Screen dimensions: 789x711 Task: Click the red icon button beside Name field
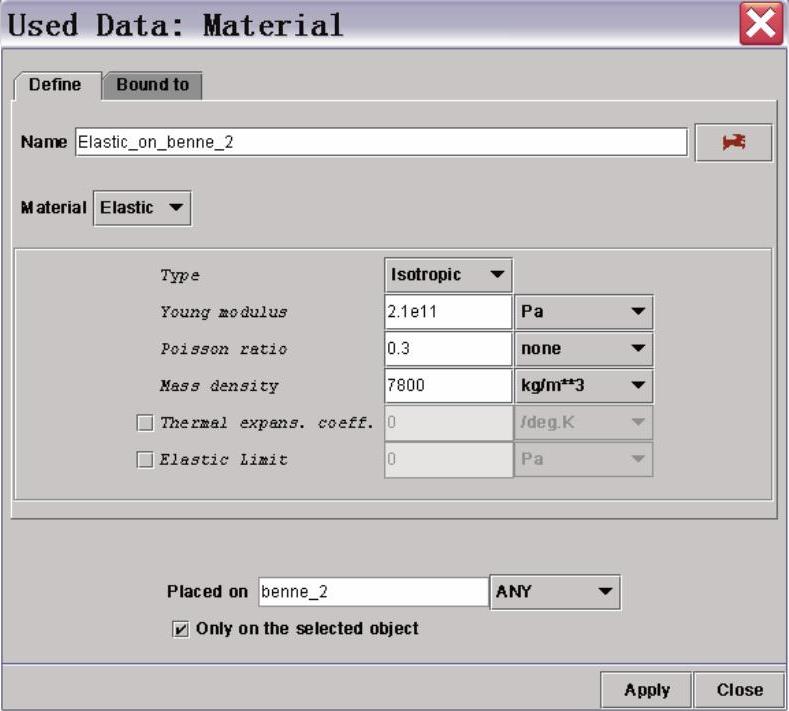point(734,143)
